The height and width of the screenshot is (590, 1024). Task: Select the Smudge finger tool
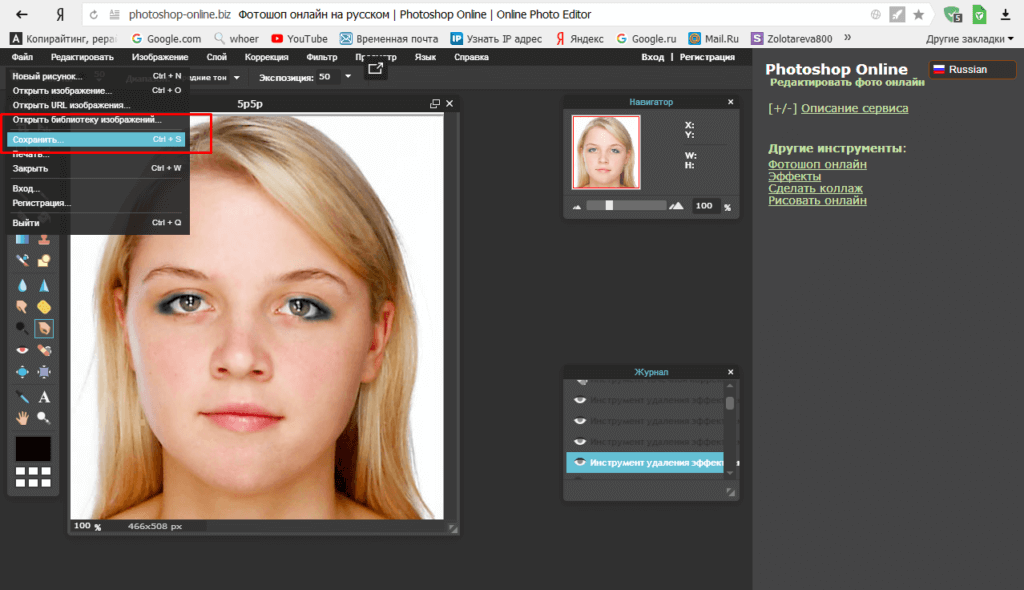(x=22, y=306)
